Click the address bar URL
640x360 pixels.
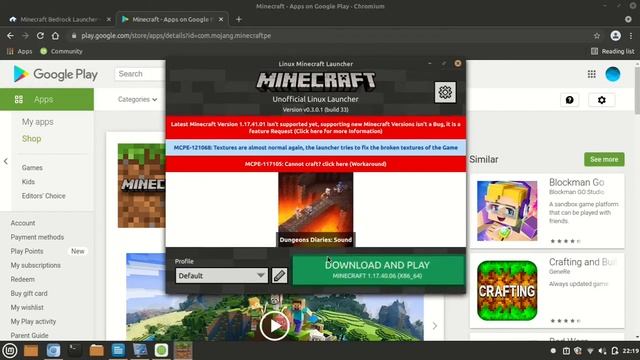[x=176, y=36]
